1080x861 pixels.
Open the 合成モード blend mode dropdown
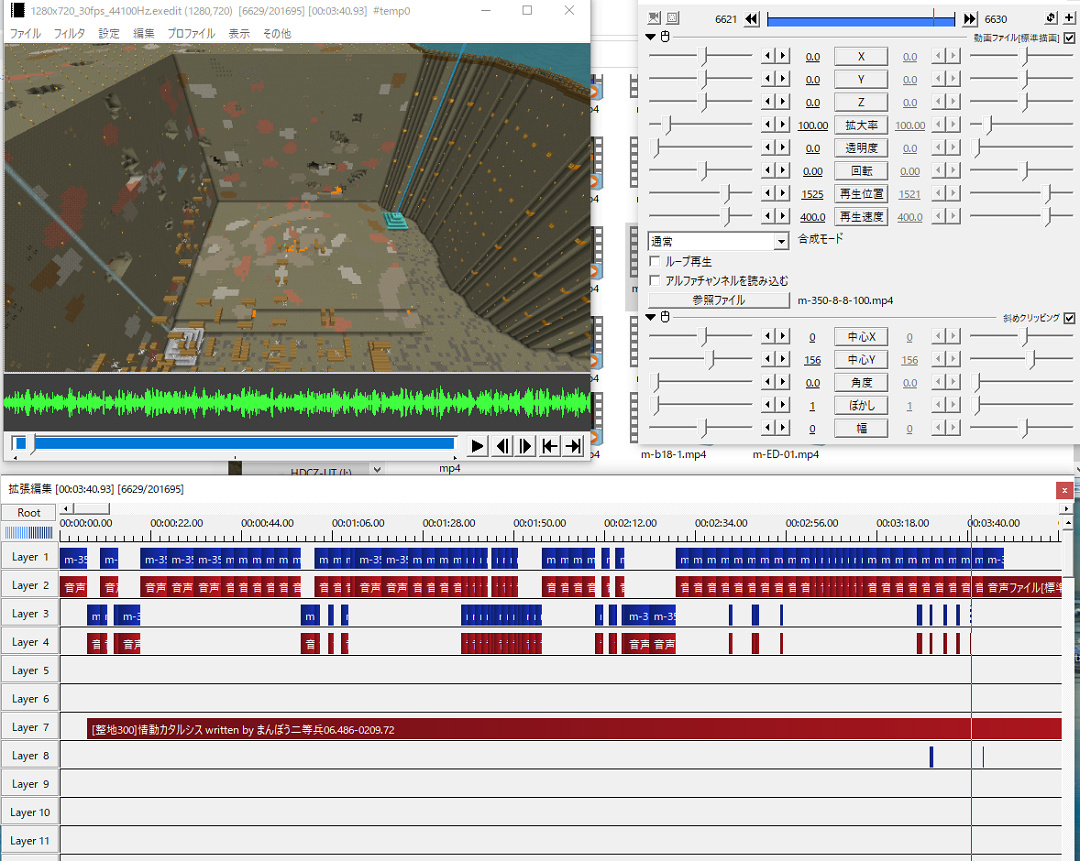coord(781,241)
